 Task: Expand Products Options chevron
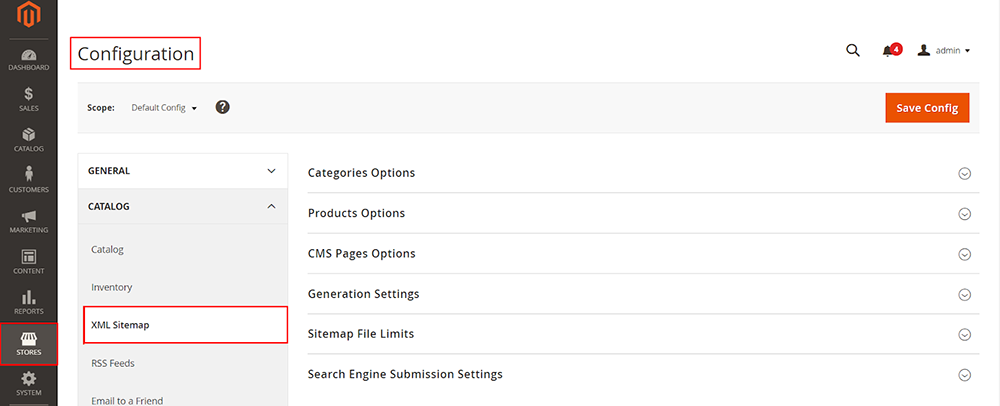(964, 214)
